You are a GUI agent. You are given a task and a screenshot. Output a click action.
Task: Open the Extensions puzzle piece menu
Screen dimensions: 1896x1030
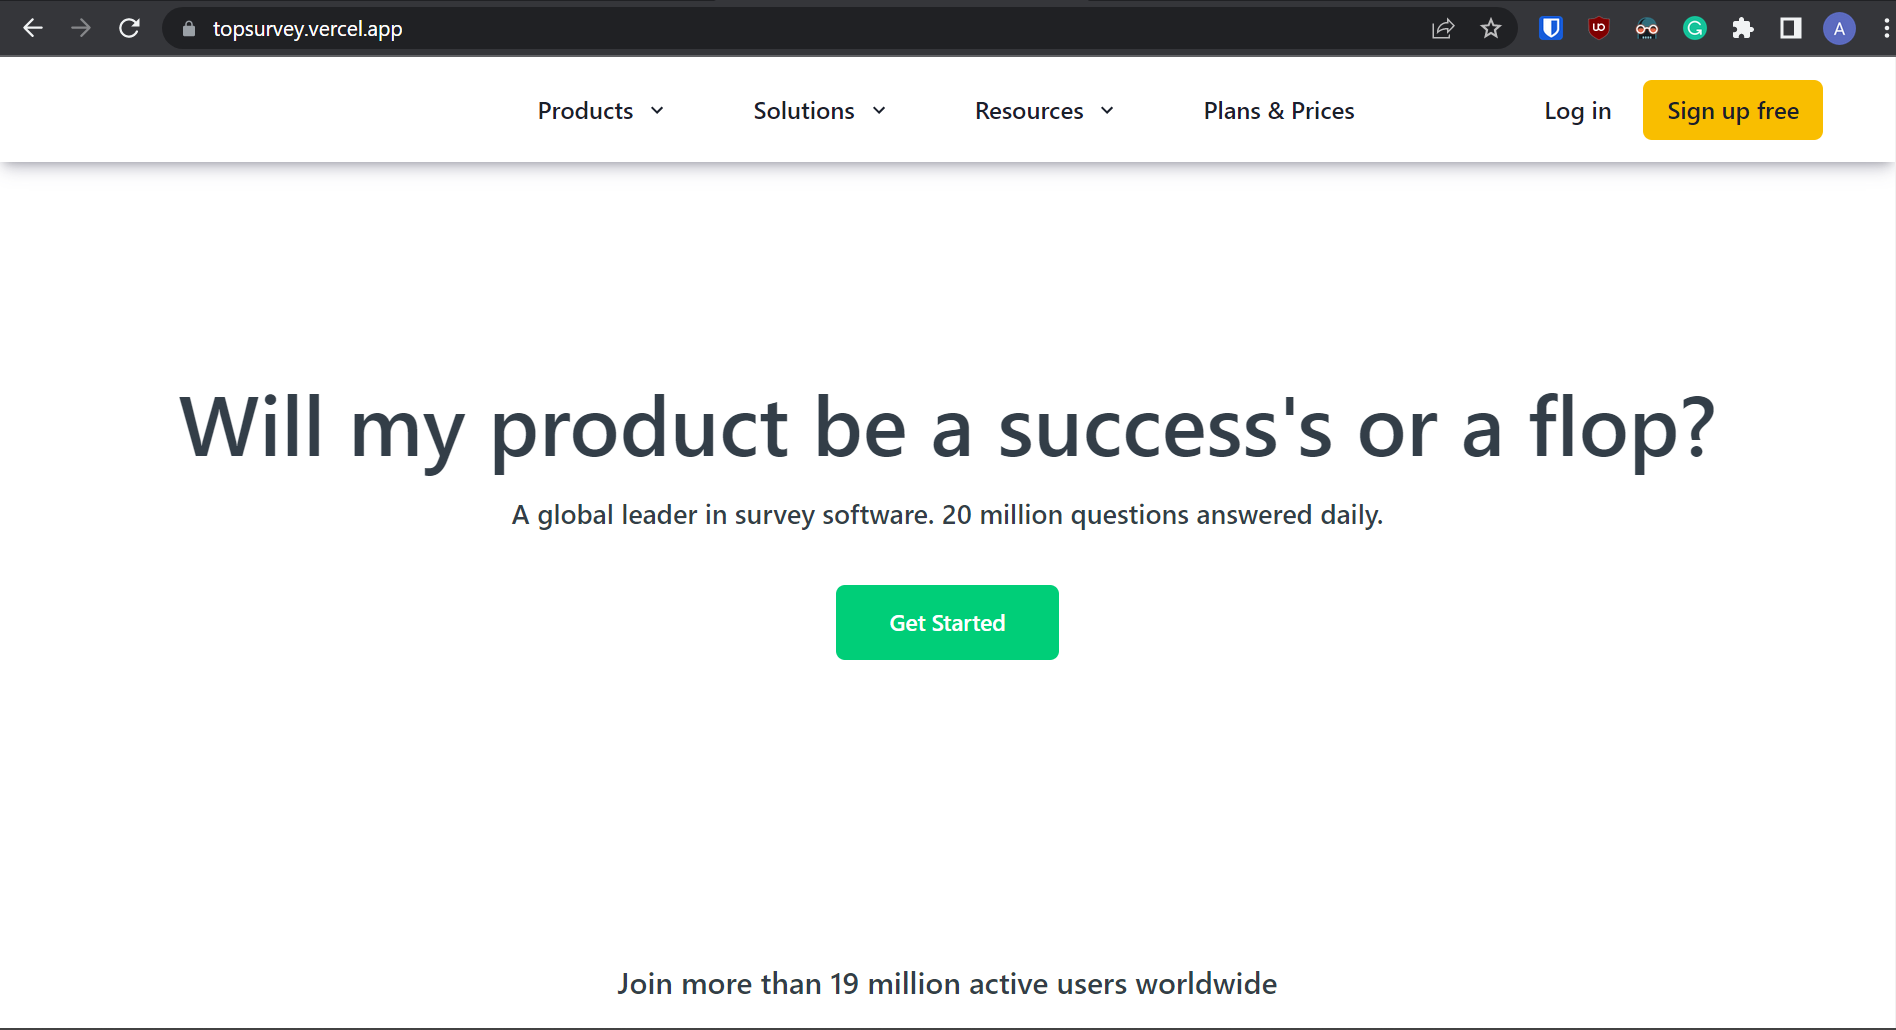tap(1743, 29)
